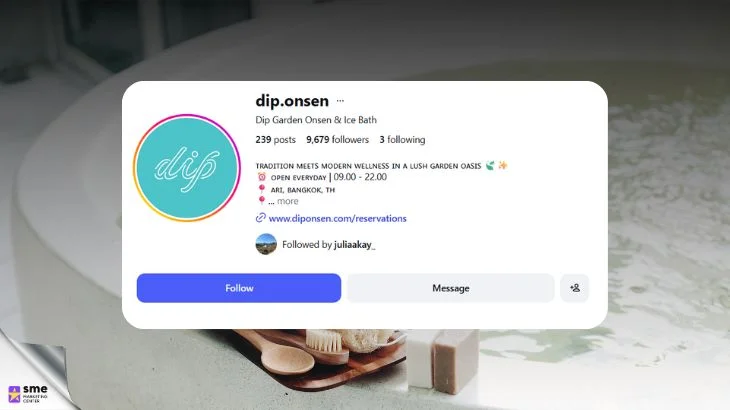Viewport: 730px width, 410px height.
Task: Click the pin emoji beside Ari, Bangkok
Action: pyautogui.click(x=262, y=189)
